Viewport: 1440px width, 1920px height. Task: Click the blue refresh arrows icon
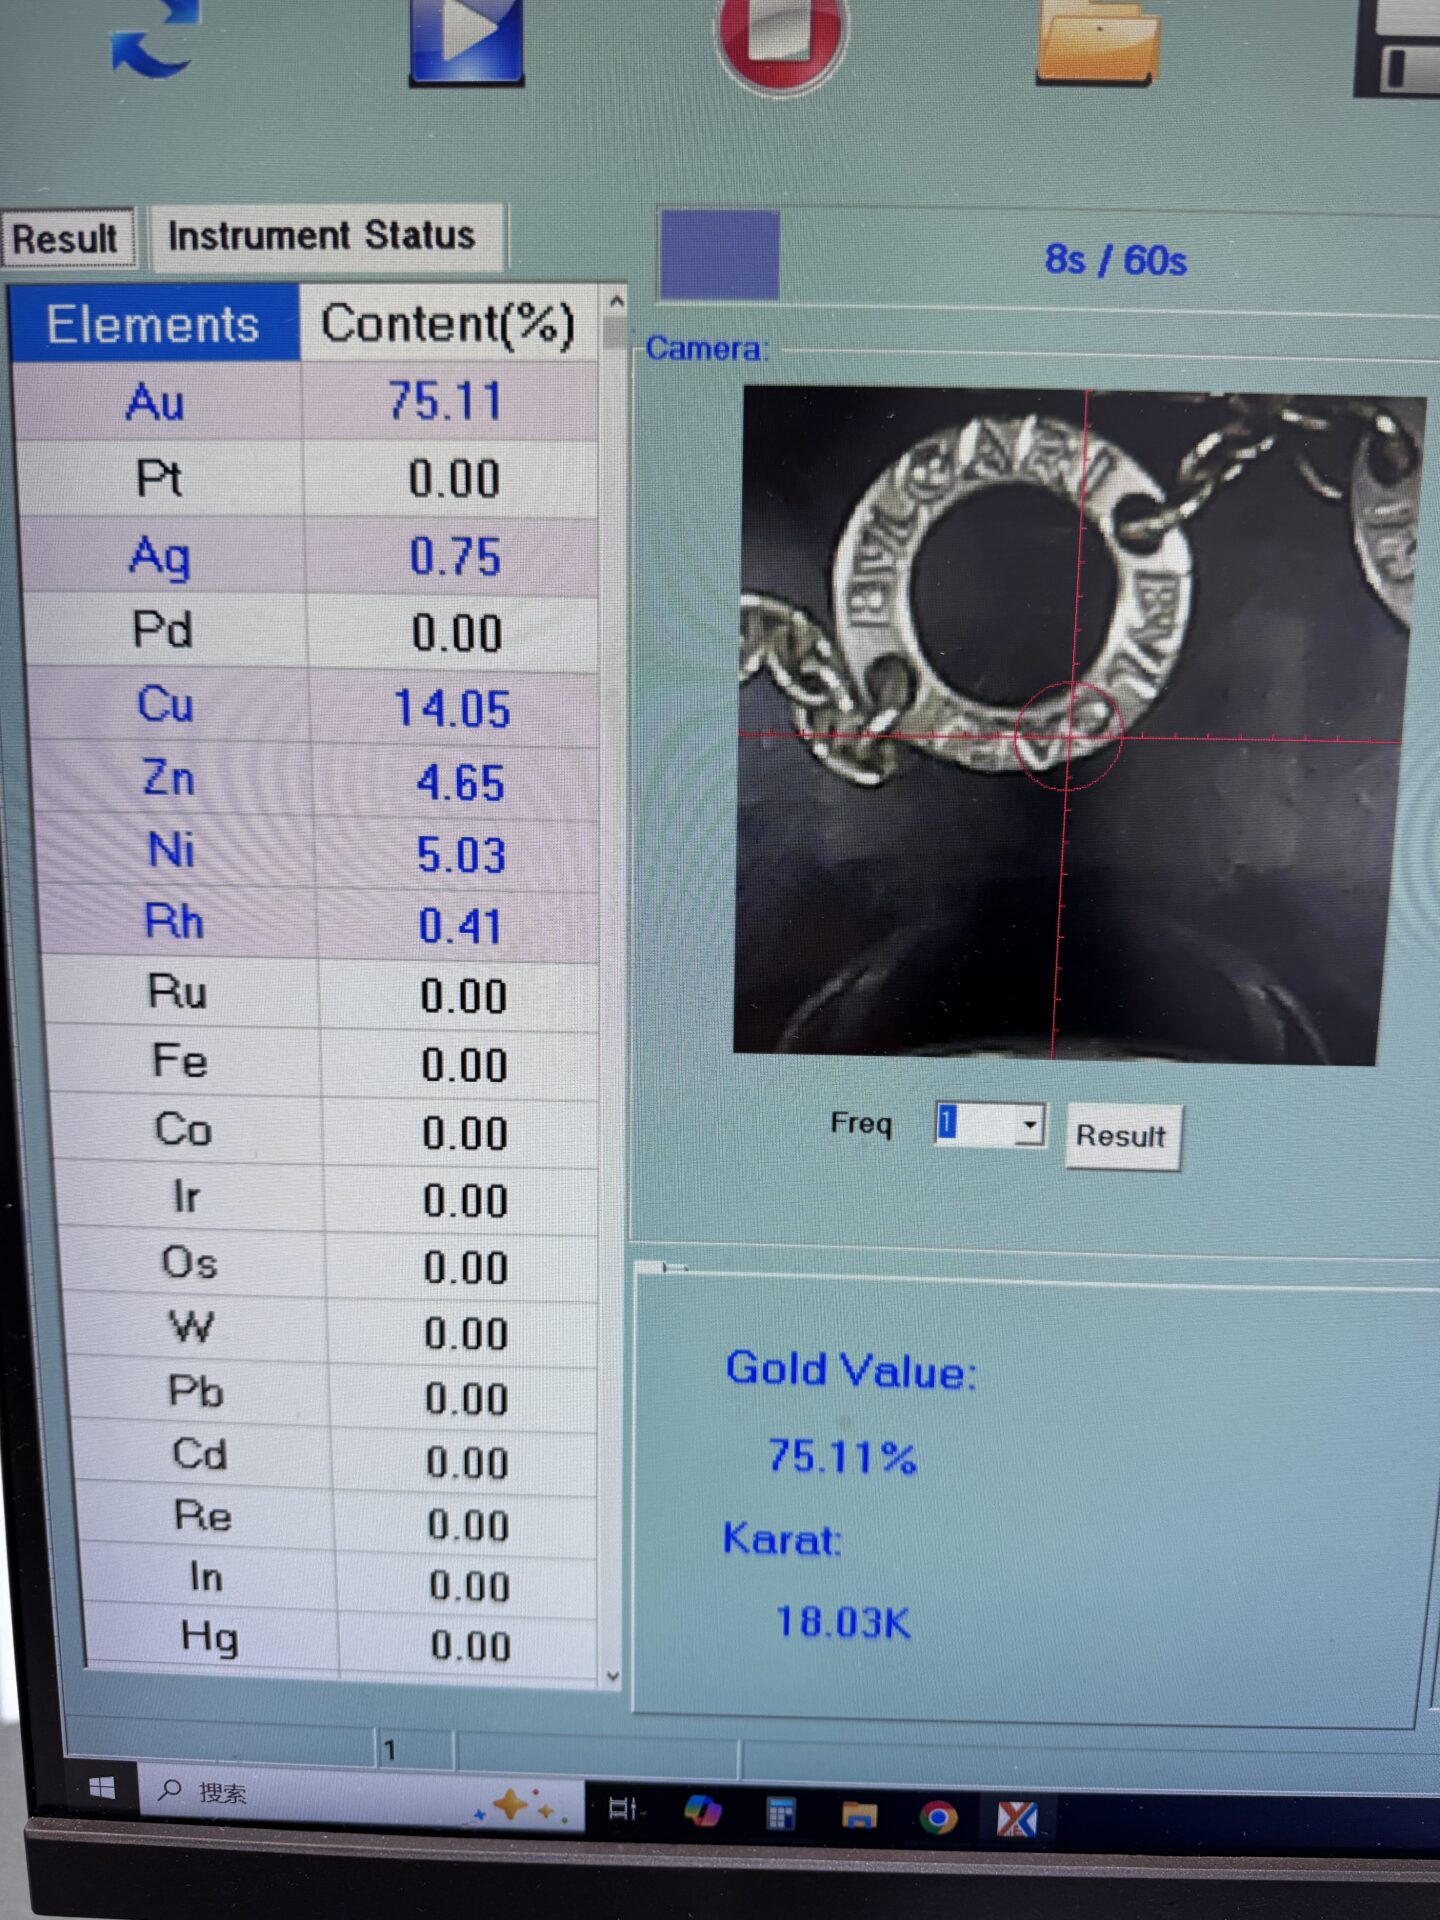[155, 42]
